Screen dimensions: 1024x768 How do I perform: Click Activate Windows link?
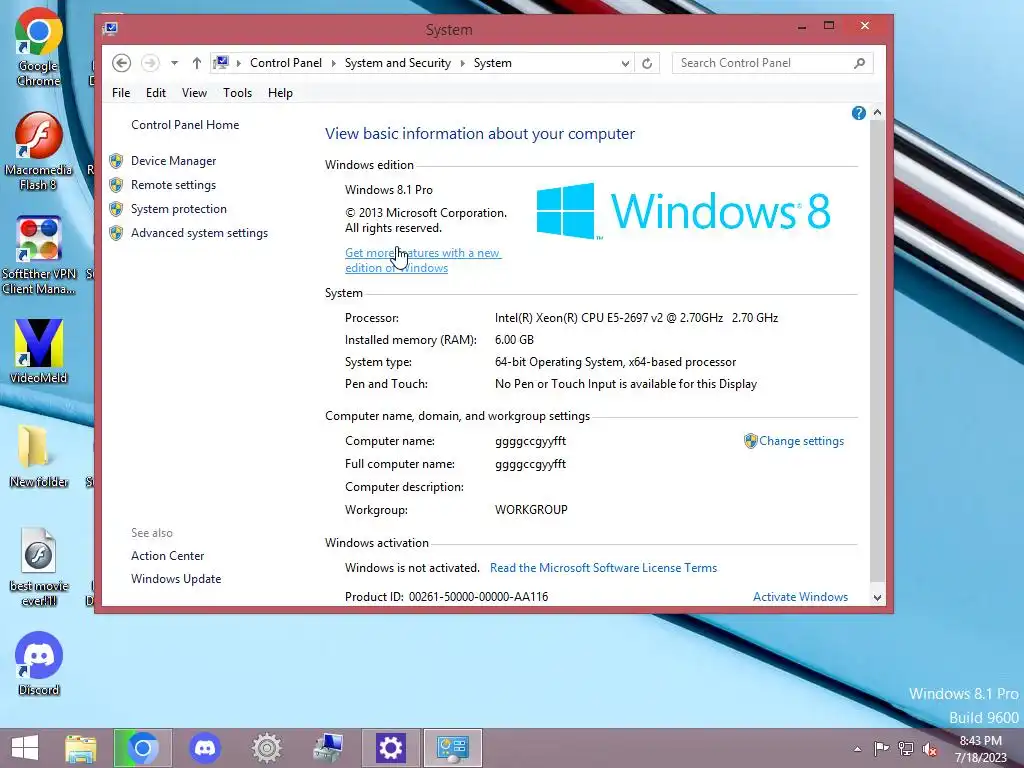[x=800, y=596]
